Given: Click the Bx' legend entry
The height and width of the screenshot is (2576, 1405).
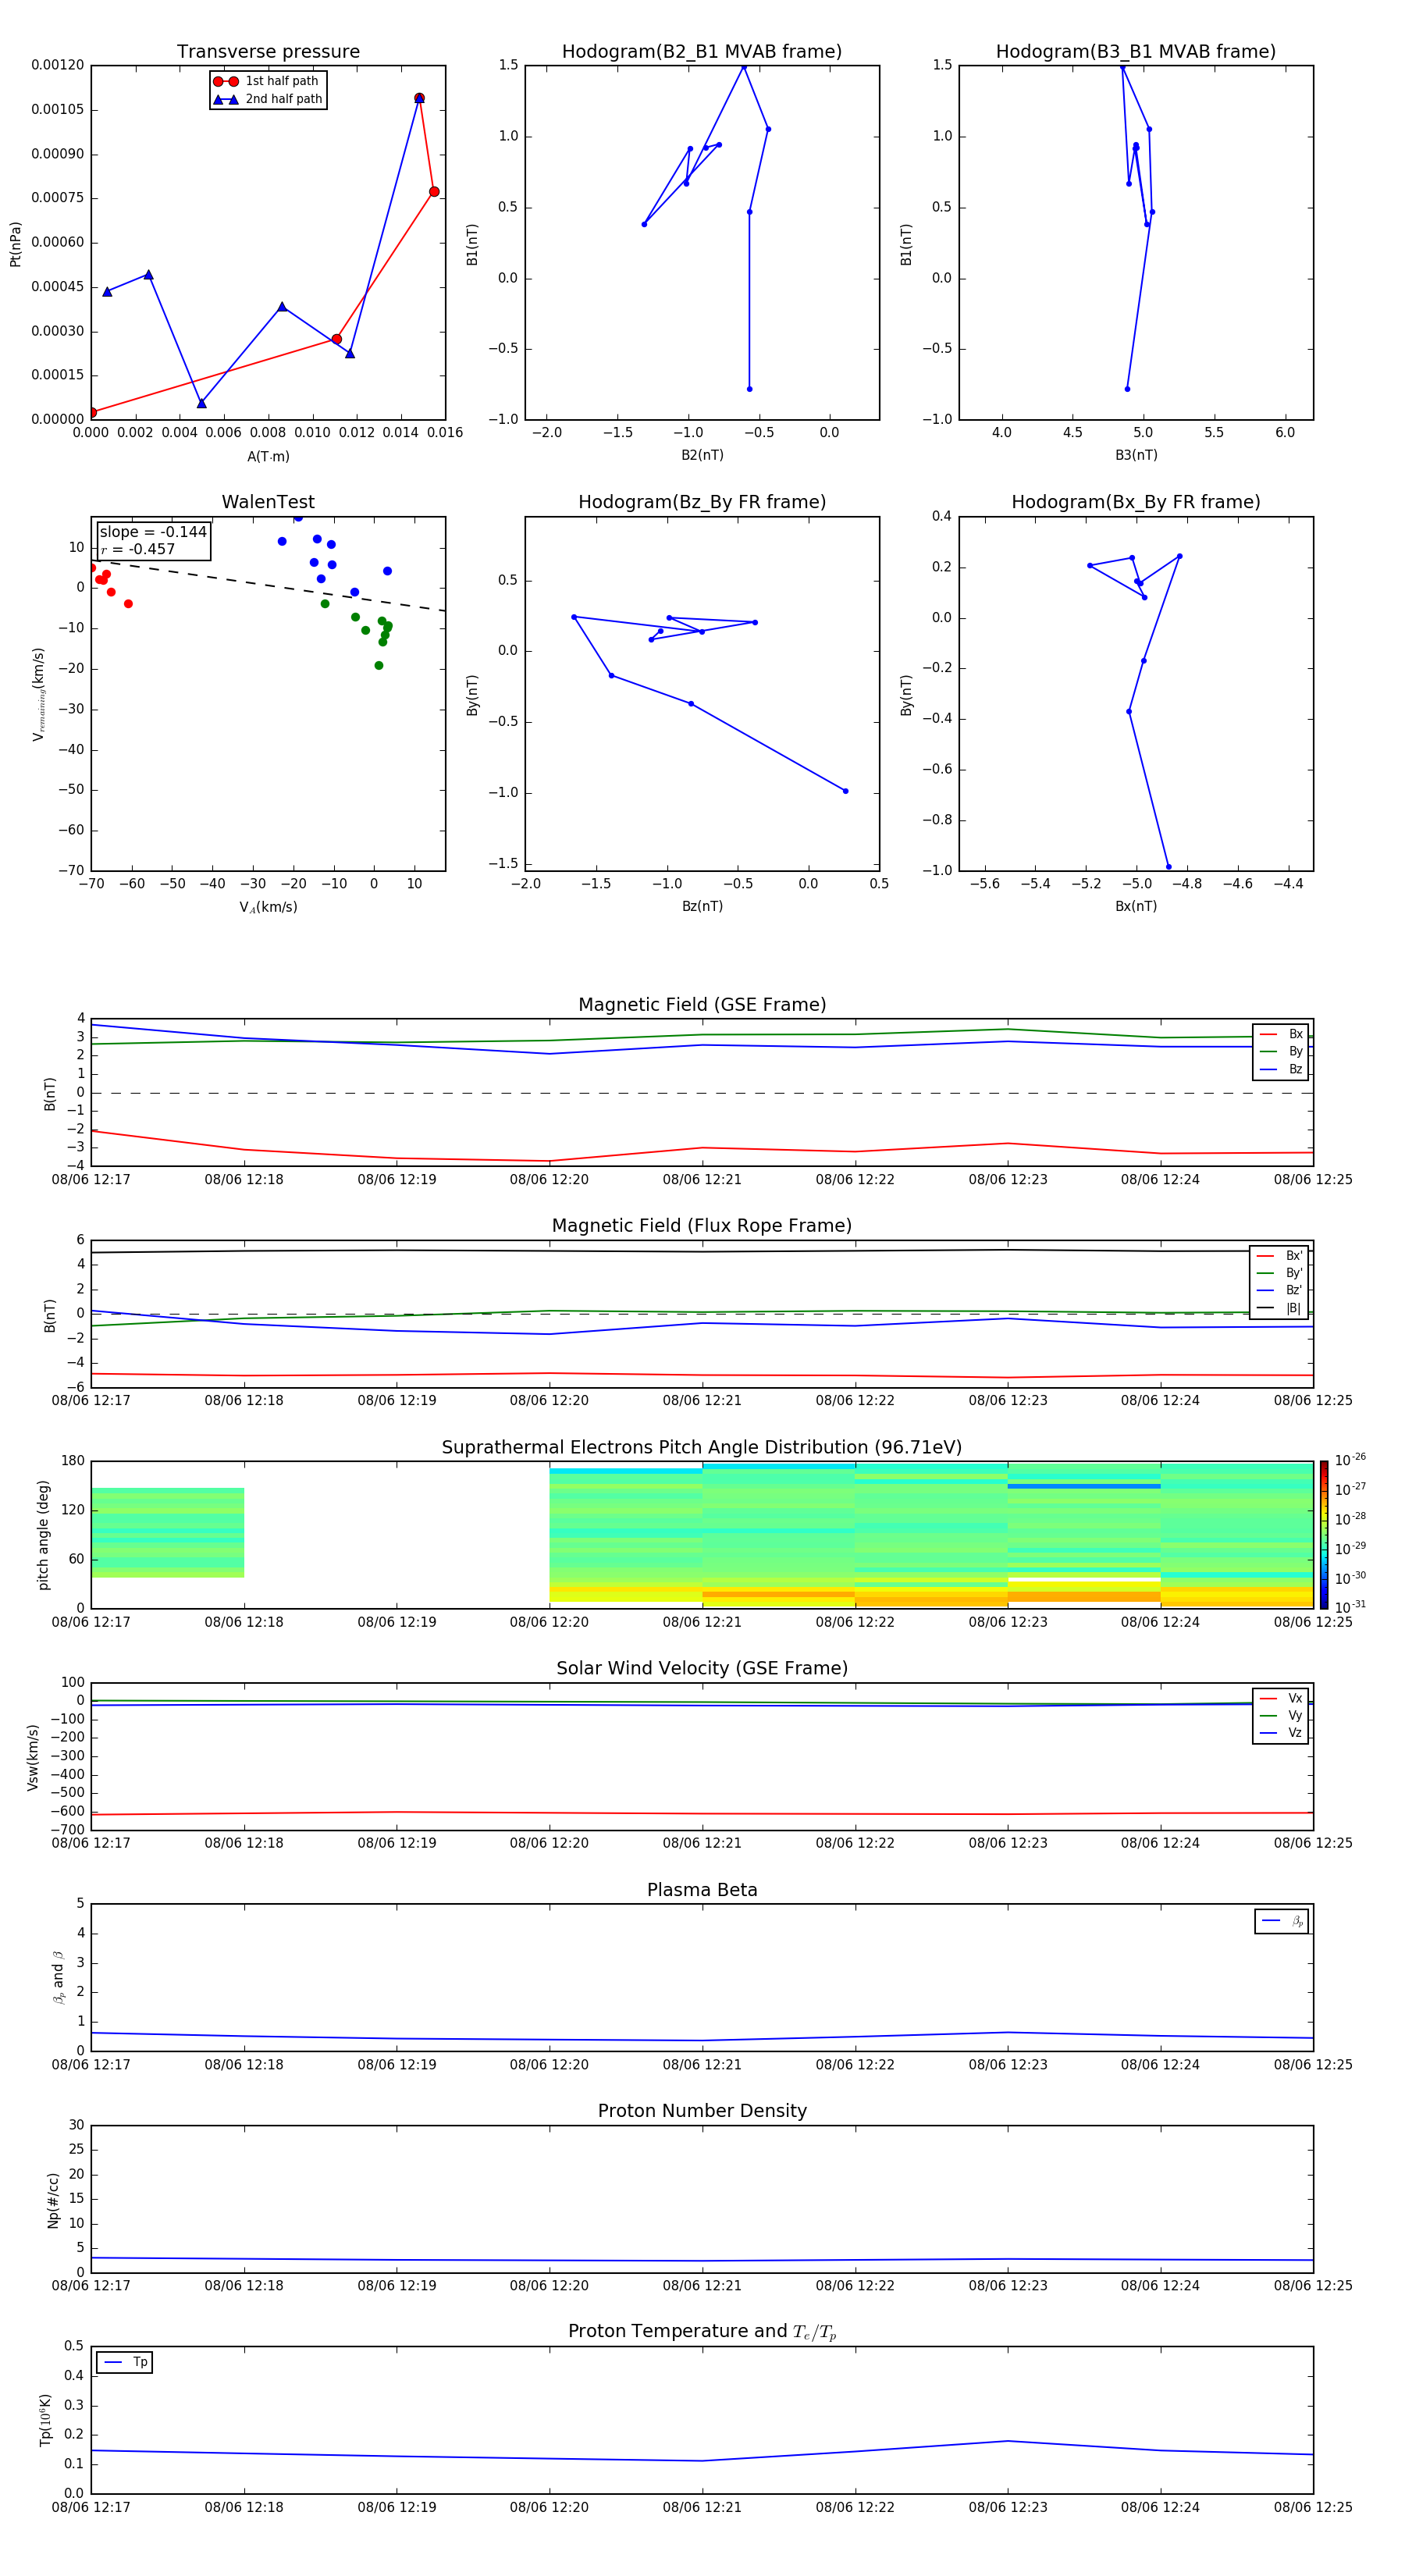Looking at the screenshot, I should [x=1280, y=1256].
